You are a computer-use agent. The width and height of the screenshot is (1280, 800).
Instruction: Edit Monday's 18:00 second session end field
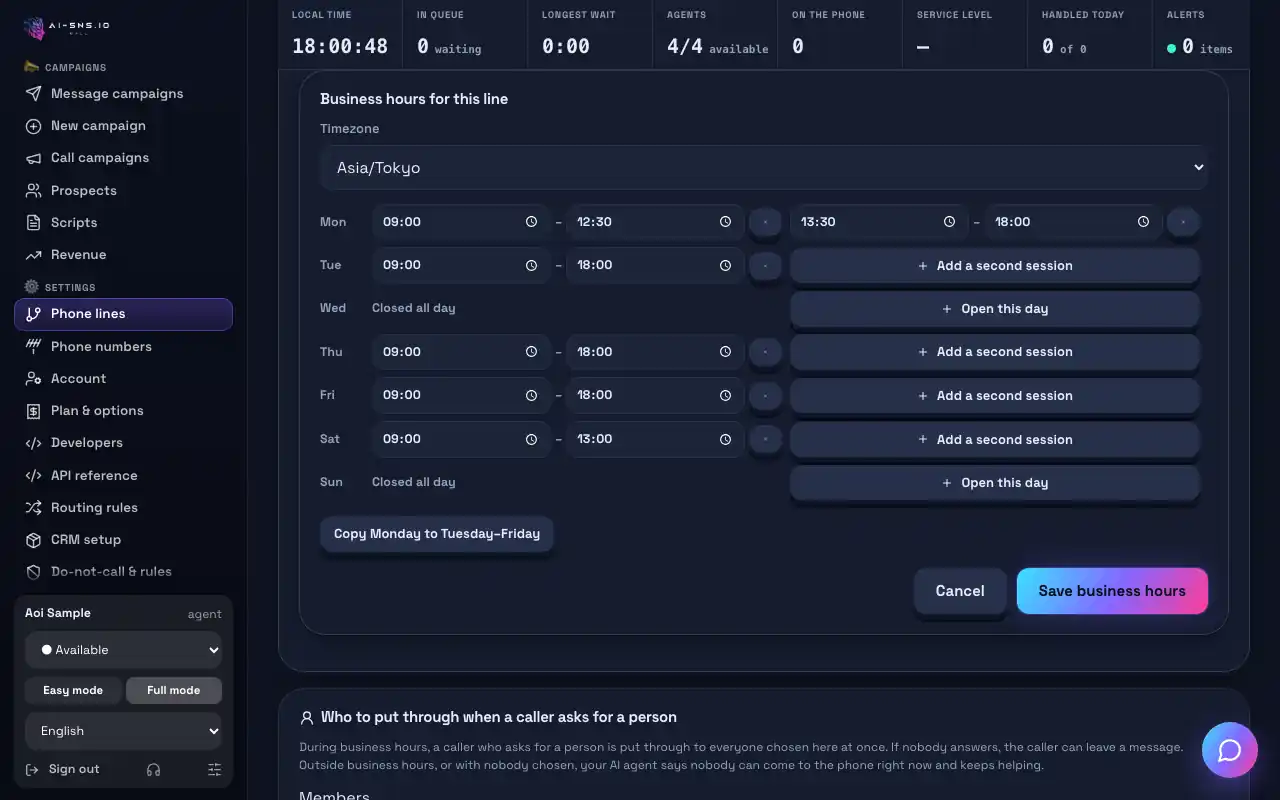coord(1073,222)
